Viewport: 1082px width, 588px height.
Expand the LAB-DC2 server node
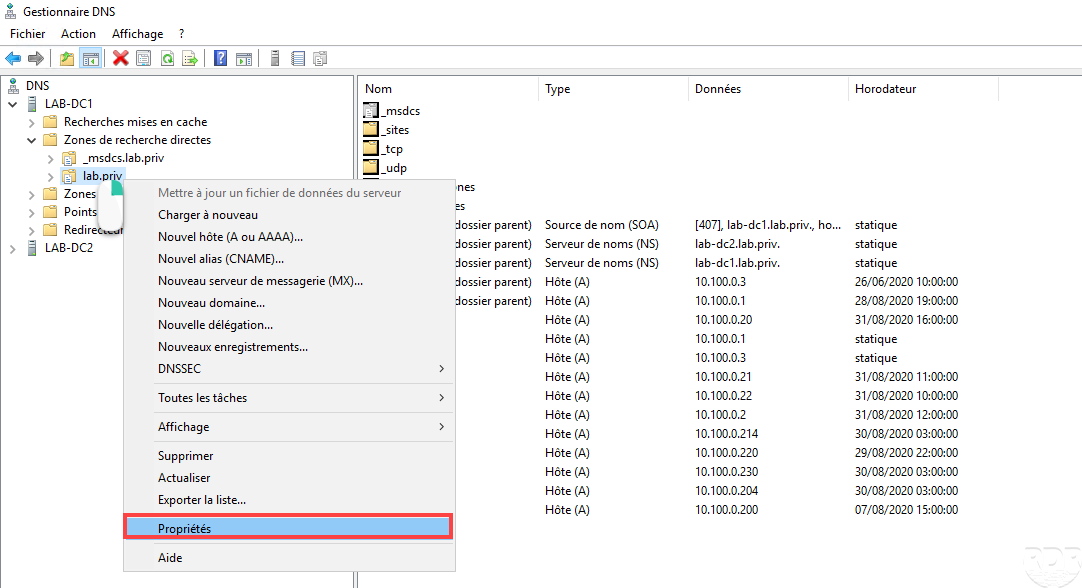pyautogui.click(x=13, y=248)
